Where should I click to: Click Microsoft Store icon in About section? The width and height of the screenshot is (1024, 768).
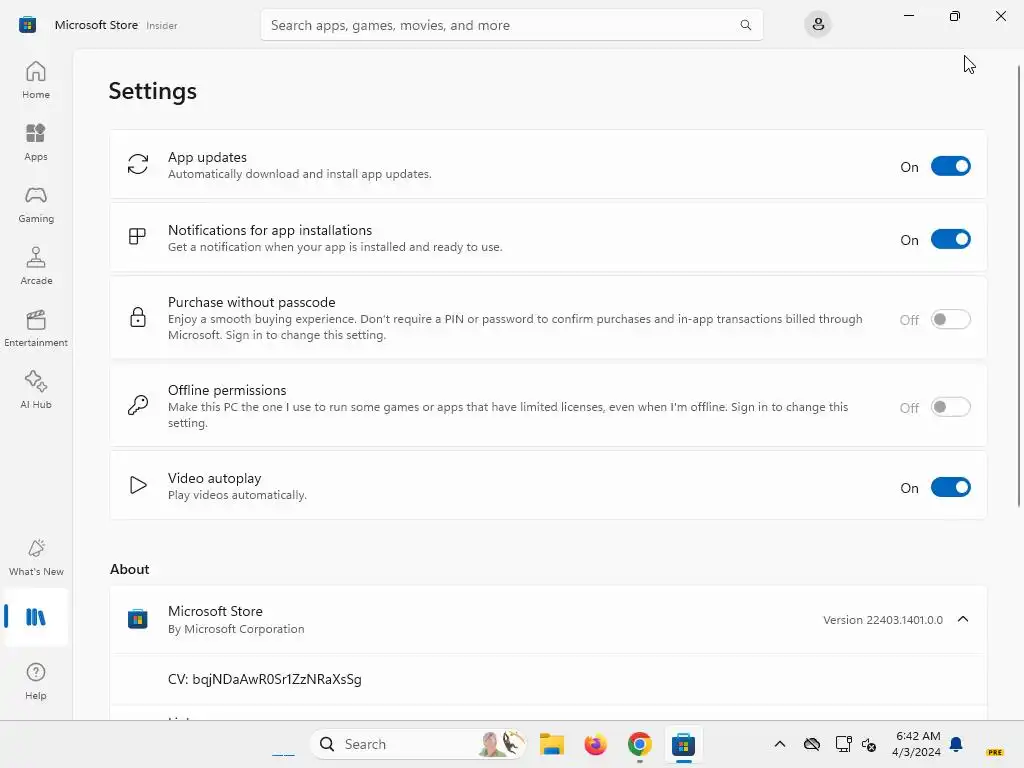[138, 618]
